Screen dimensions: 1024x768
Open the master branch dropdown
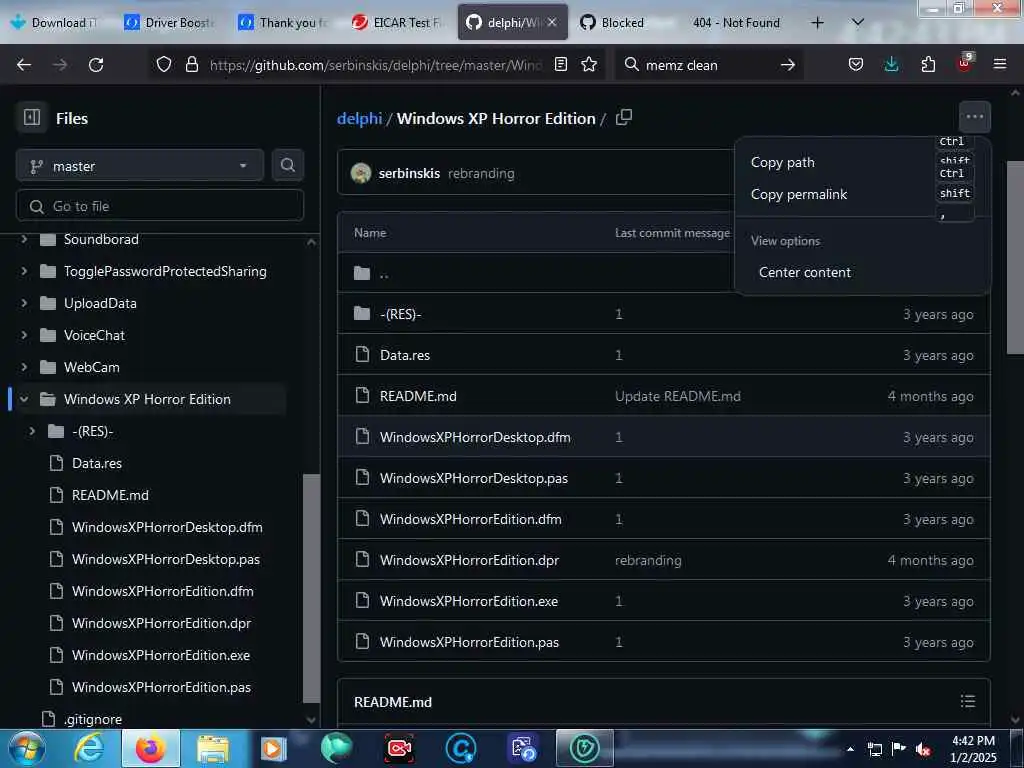140,166
